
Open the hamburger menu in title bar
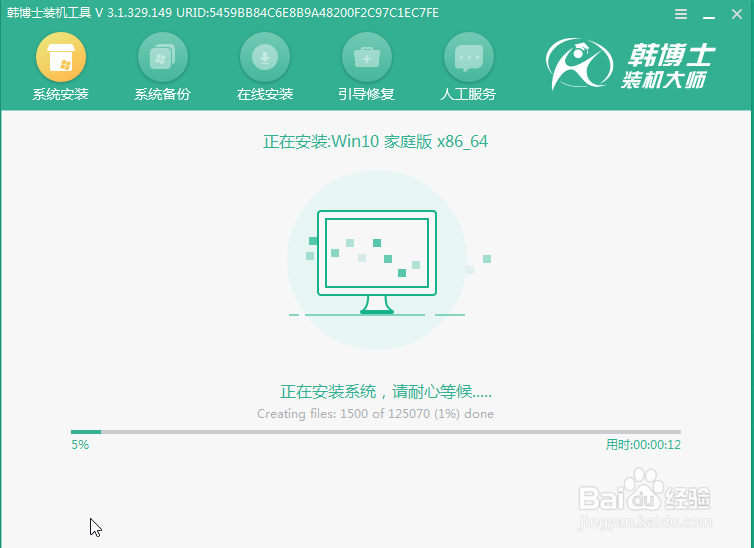pos(681,14)
